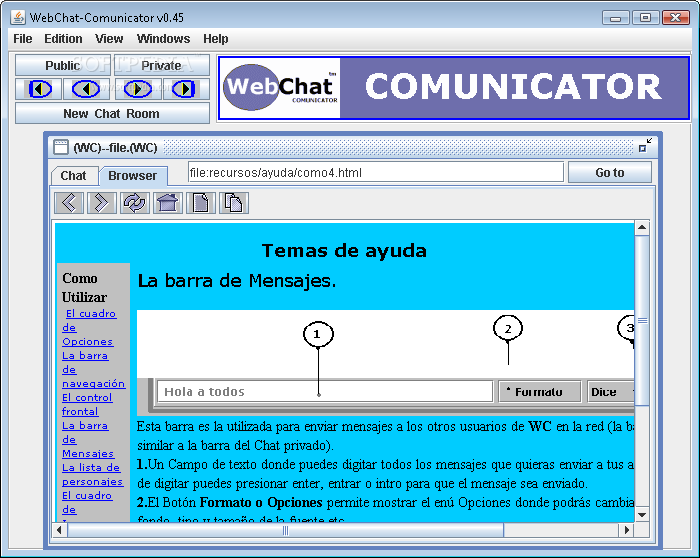
Task: Click horizontal scrollbar right arrow
Action: pos(626,530)
